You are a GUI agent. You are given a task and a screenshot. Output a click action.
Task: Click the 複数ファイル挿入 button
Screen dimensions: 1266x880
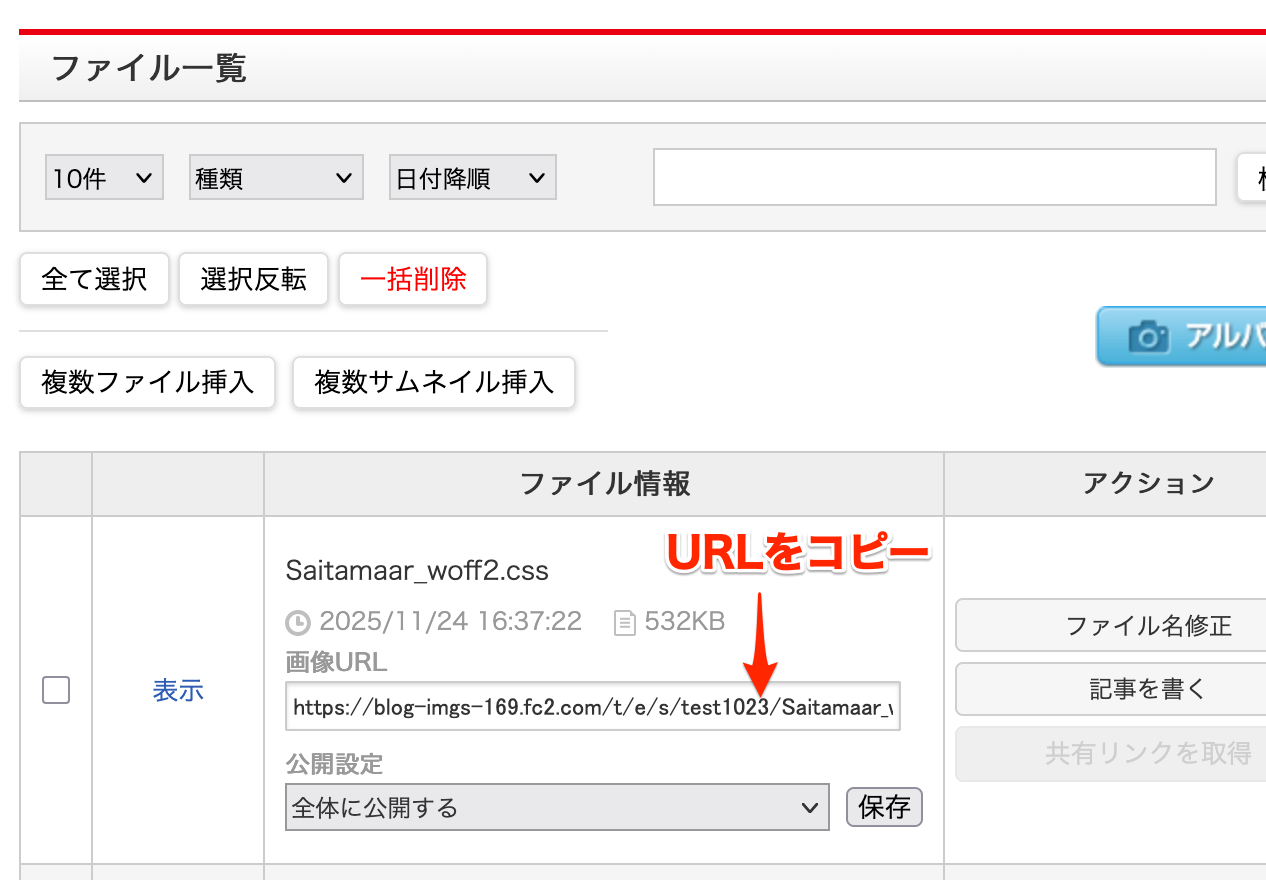click(147, 382)
